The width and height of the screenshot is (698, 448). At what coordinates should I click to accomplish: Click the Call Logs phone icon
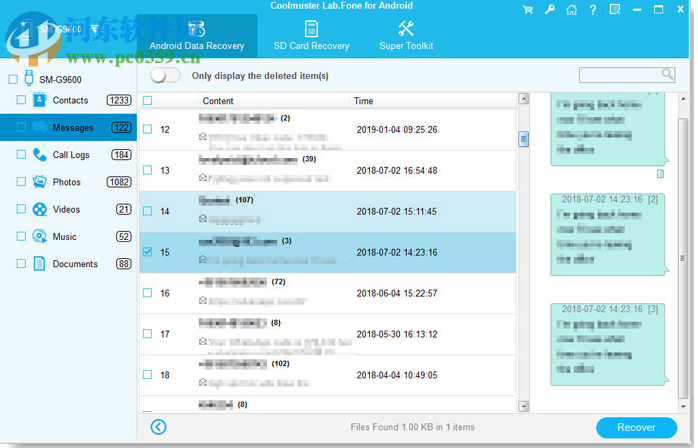pos(40,155)
